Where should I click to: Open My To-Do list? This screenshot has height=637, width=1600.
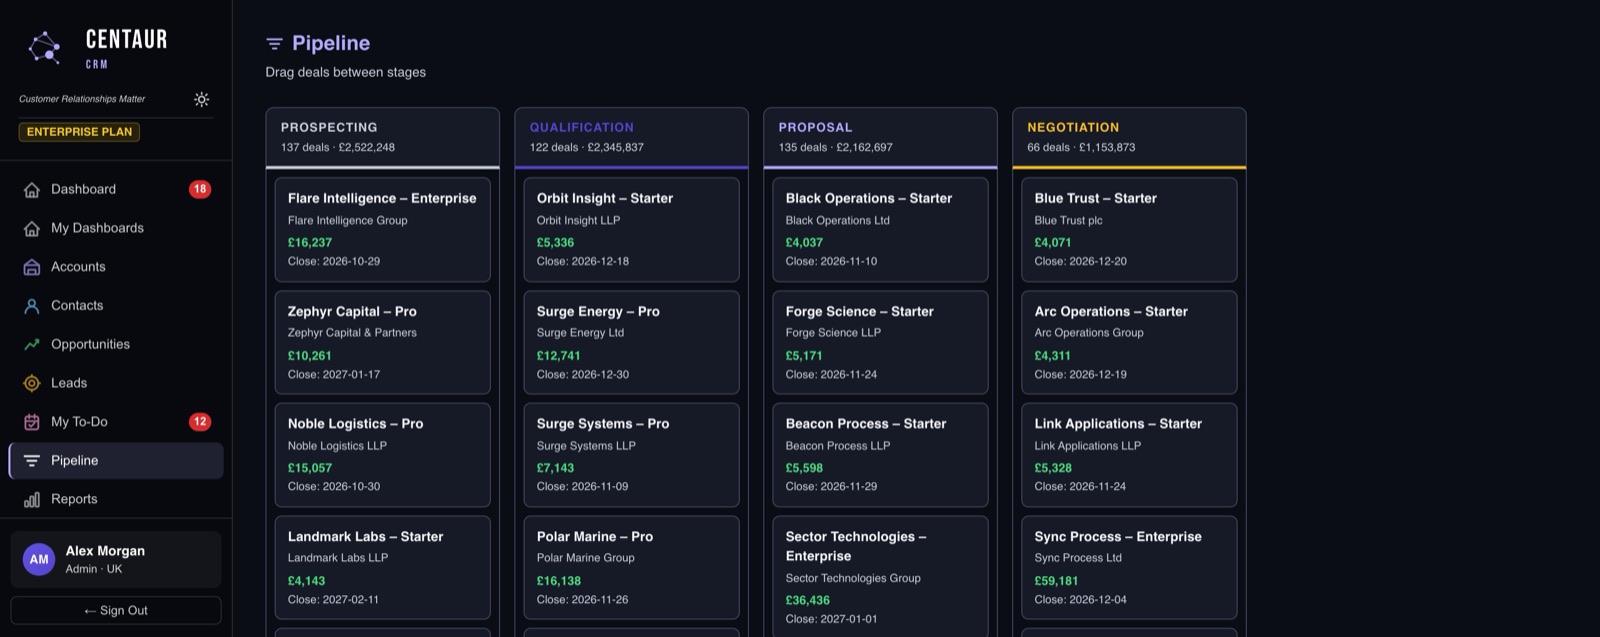[x=116, y=422]
